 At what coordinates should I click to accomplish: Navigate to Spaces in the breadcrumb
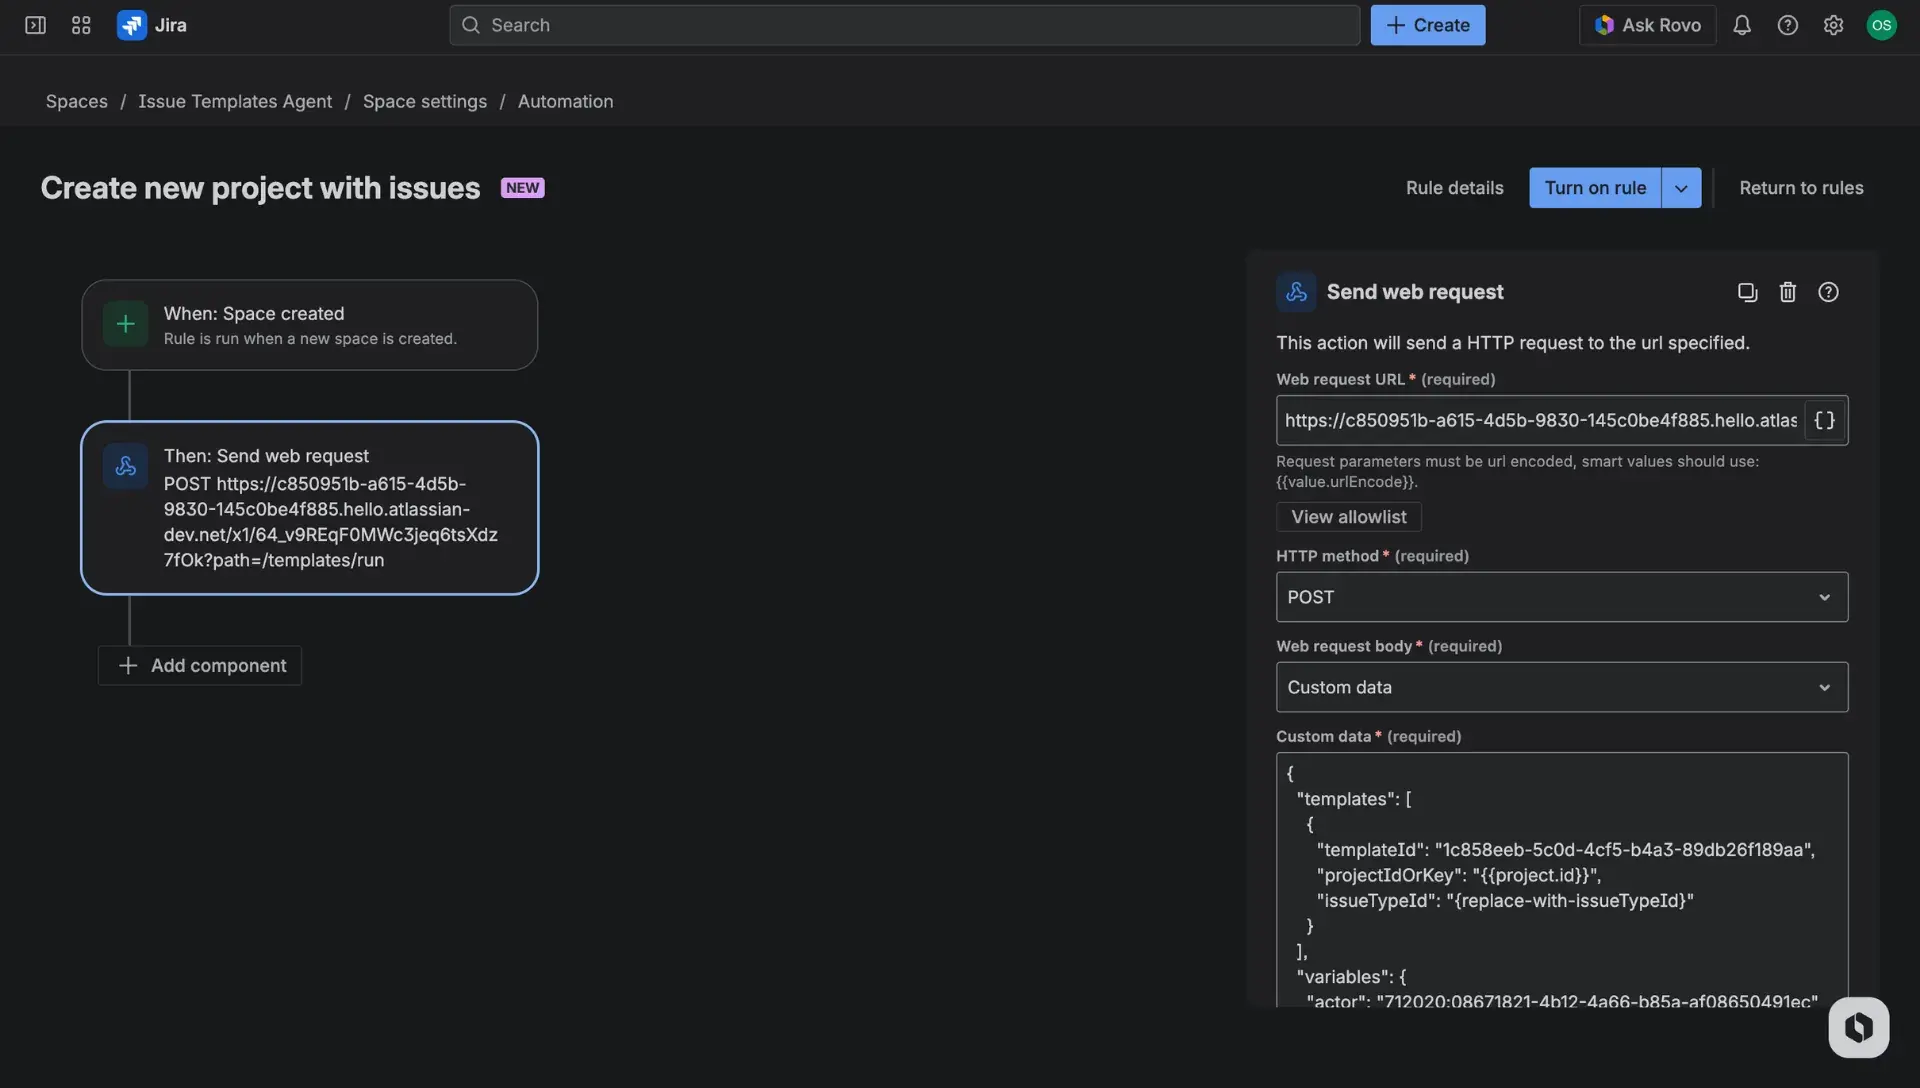click(x=76, y=101)
